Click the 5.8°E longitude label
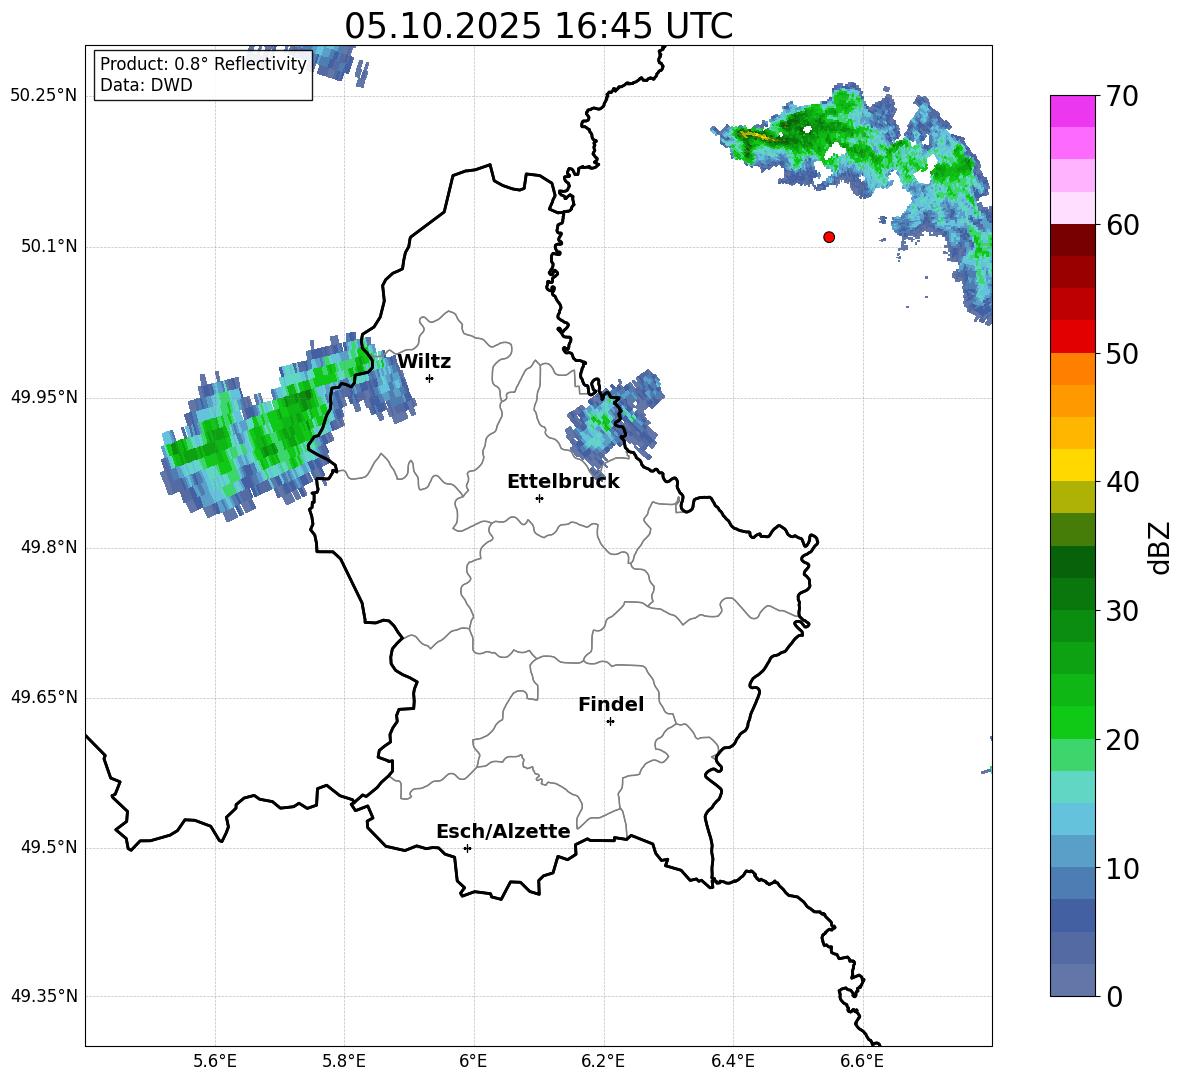Viewport: 1184px width, 1081px height. [344, 1062]
